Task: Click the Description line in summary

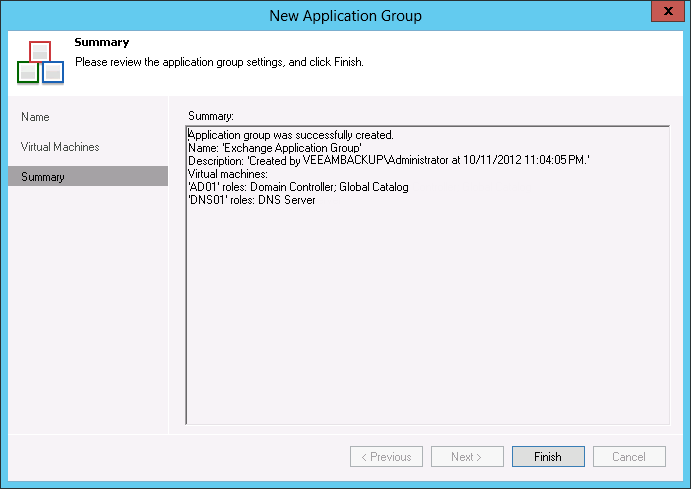Action: [389, 161]
